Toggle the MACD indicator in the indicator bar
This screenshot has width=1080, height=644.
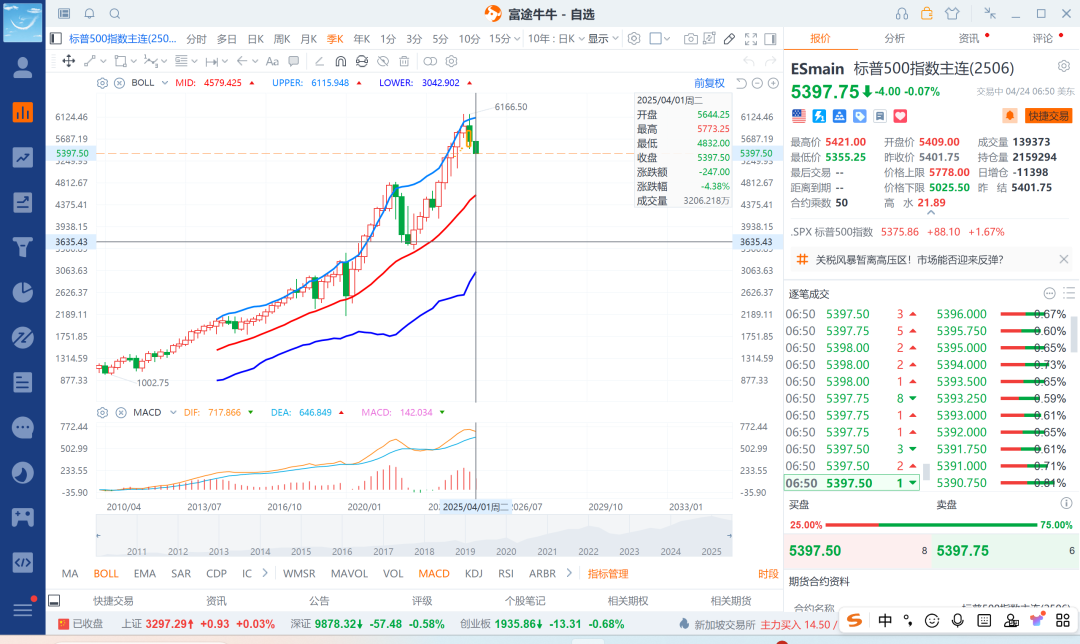pos(434,574)
